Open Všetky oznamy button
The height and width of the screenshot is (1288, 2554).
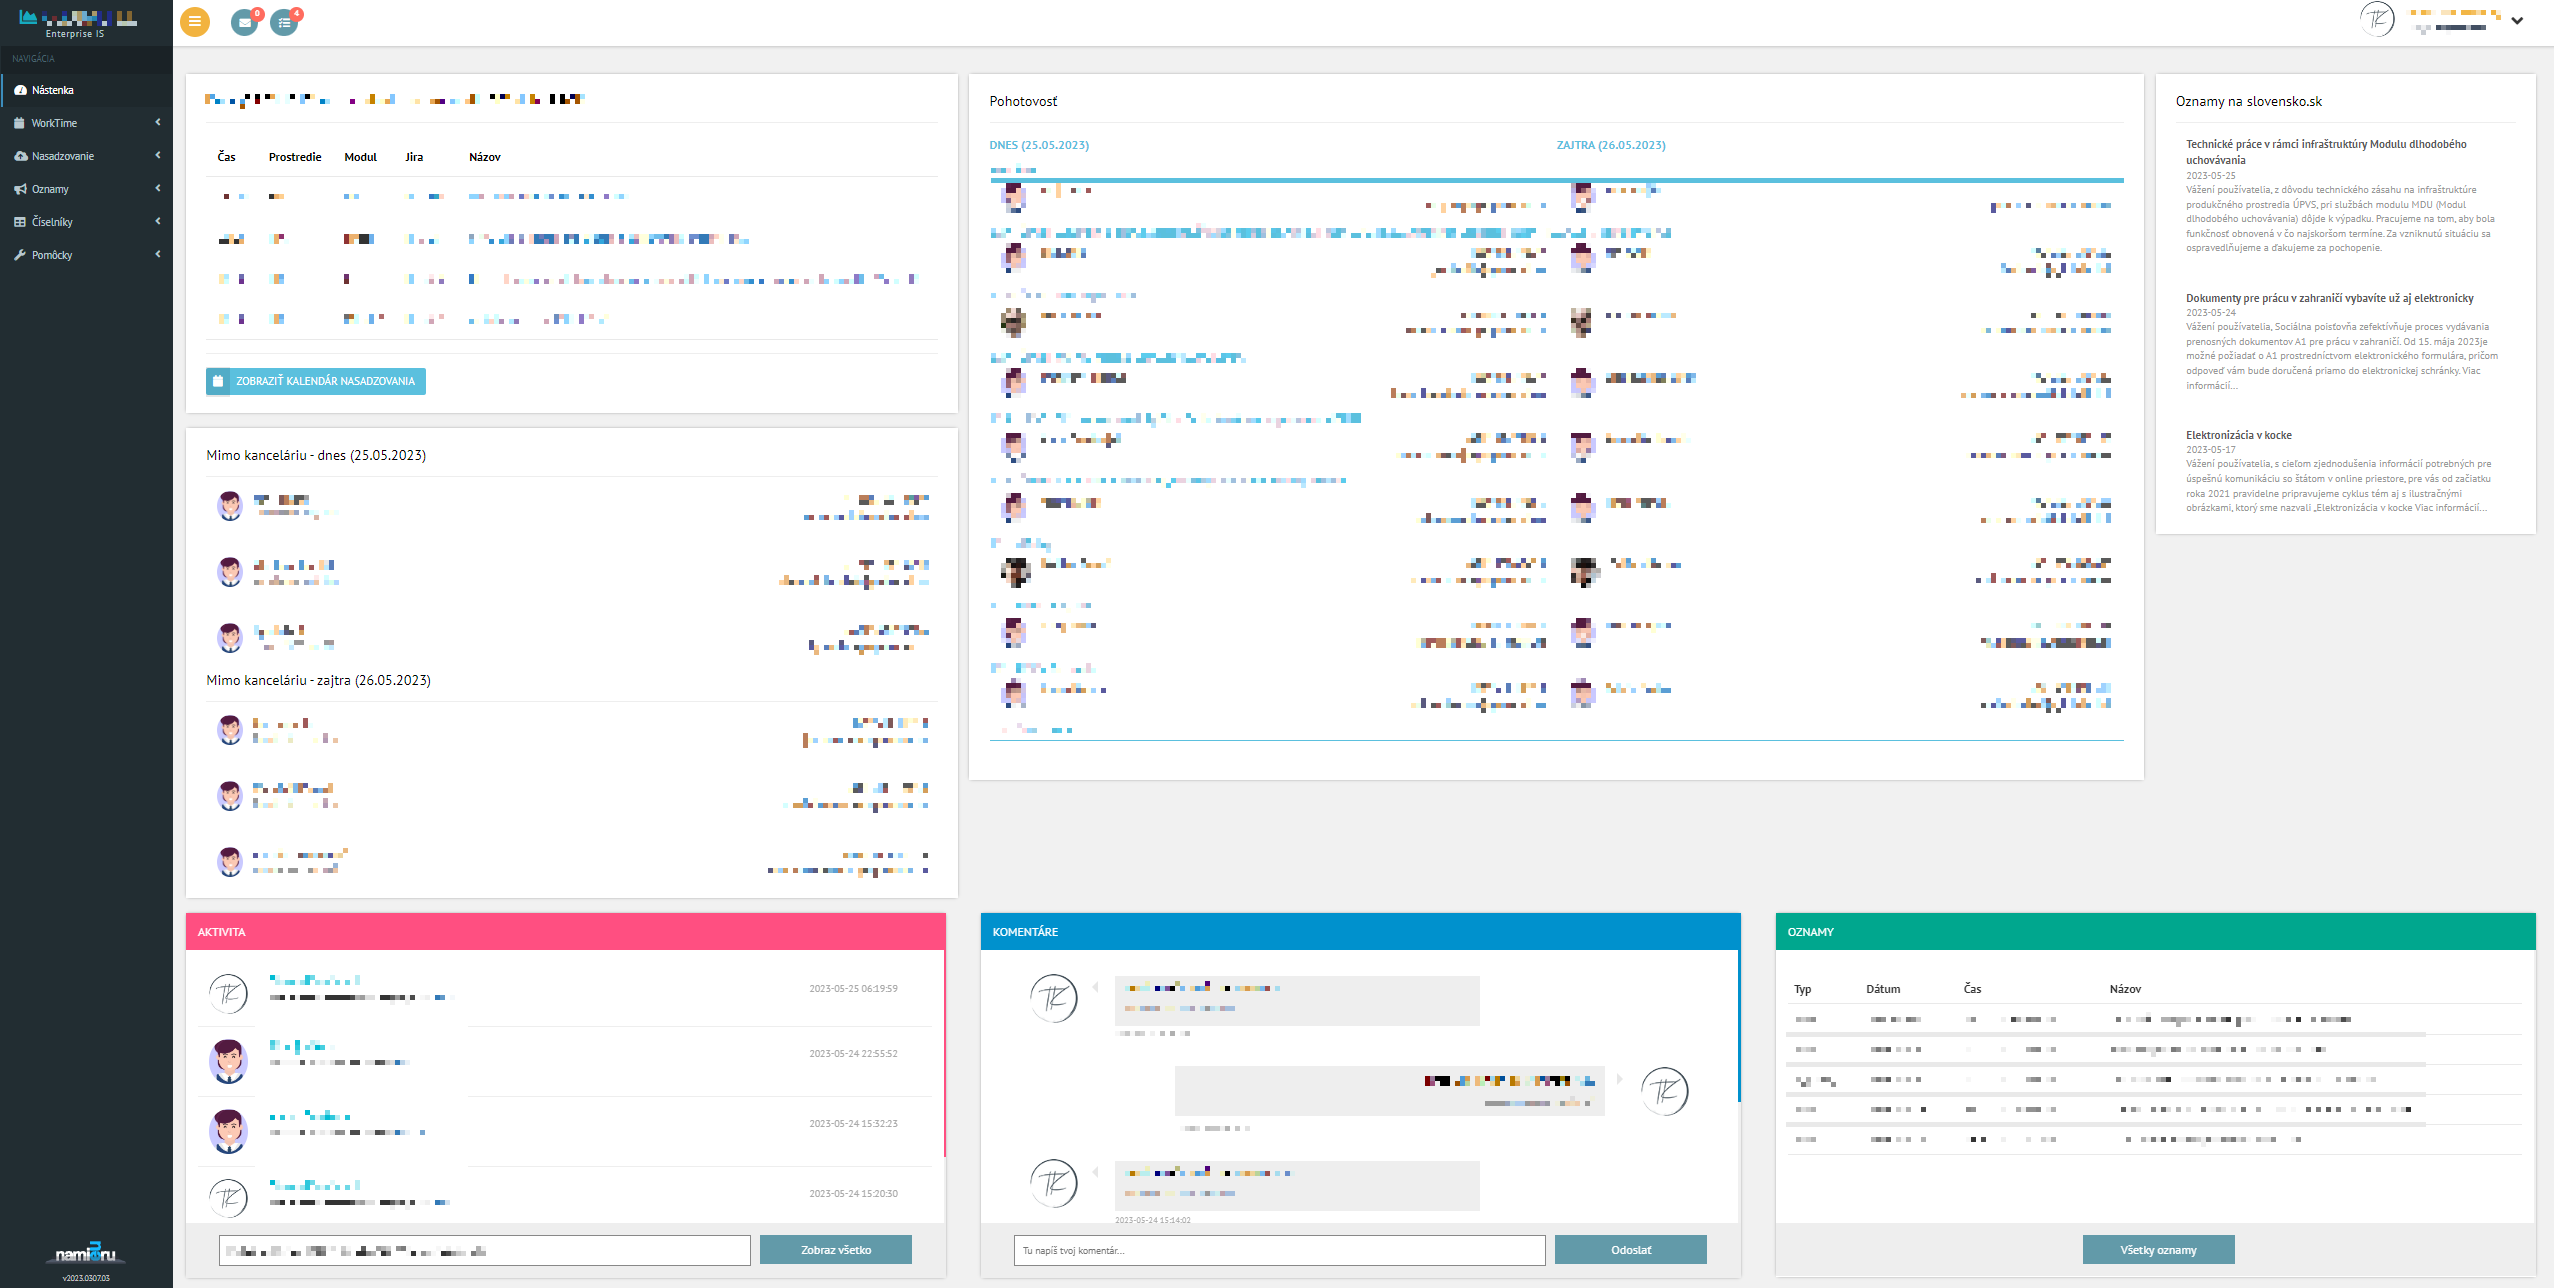point(2158,1250)
